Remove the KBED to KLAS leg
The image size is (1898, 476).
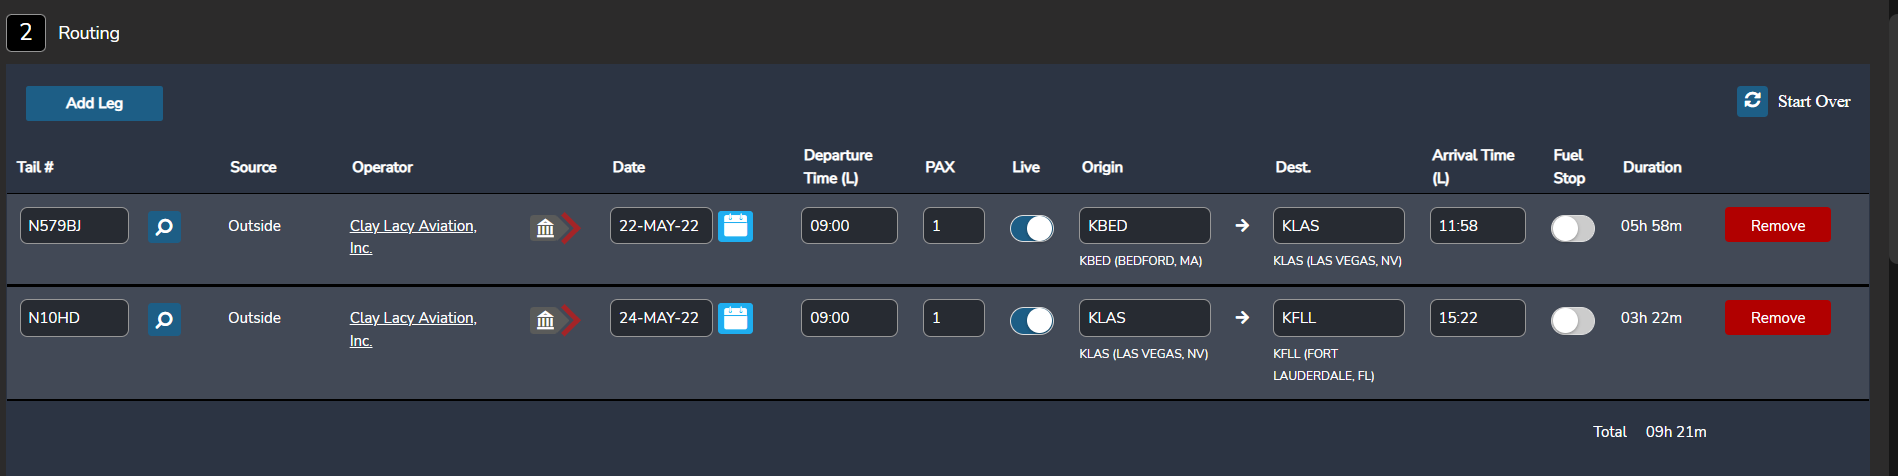[1777, 225]
